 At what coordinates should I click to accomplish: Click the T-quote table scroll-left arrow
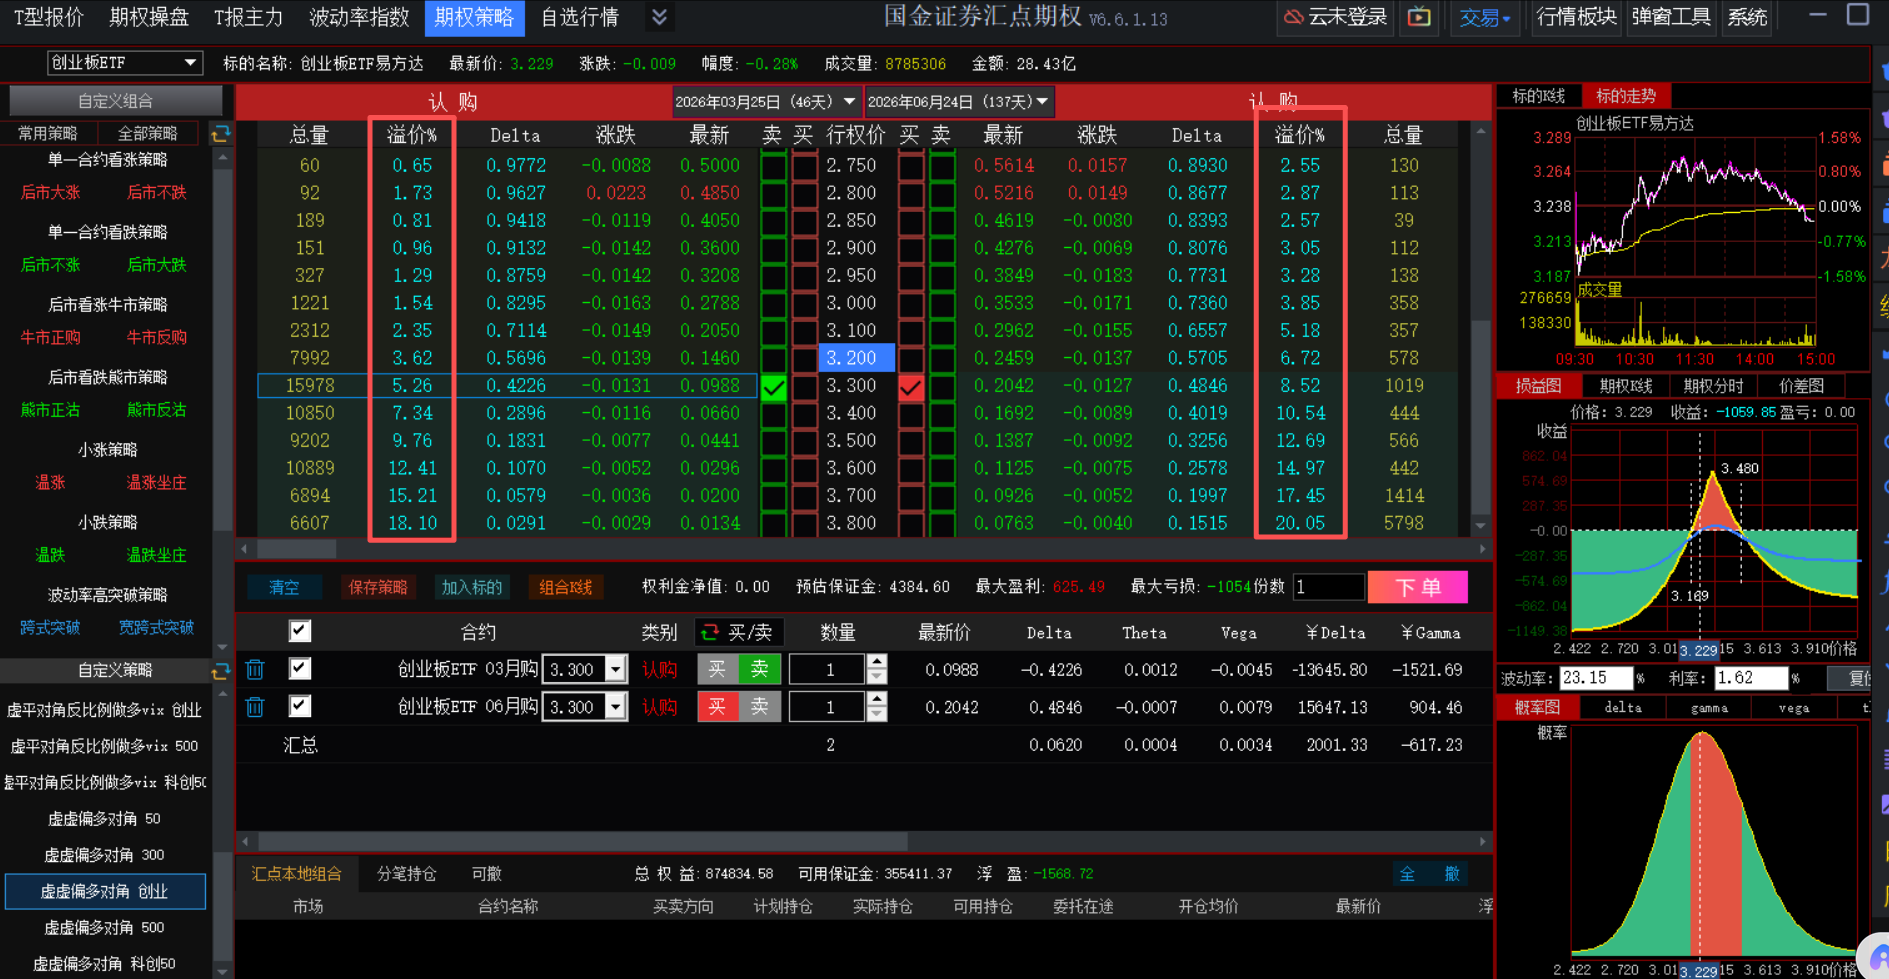pyautogui.click(x=244, y=549)
